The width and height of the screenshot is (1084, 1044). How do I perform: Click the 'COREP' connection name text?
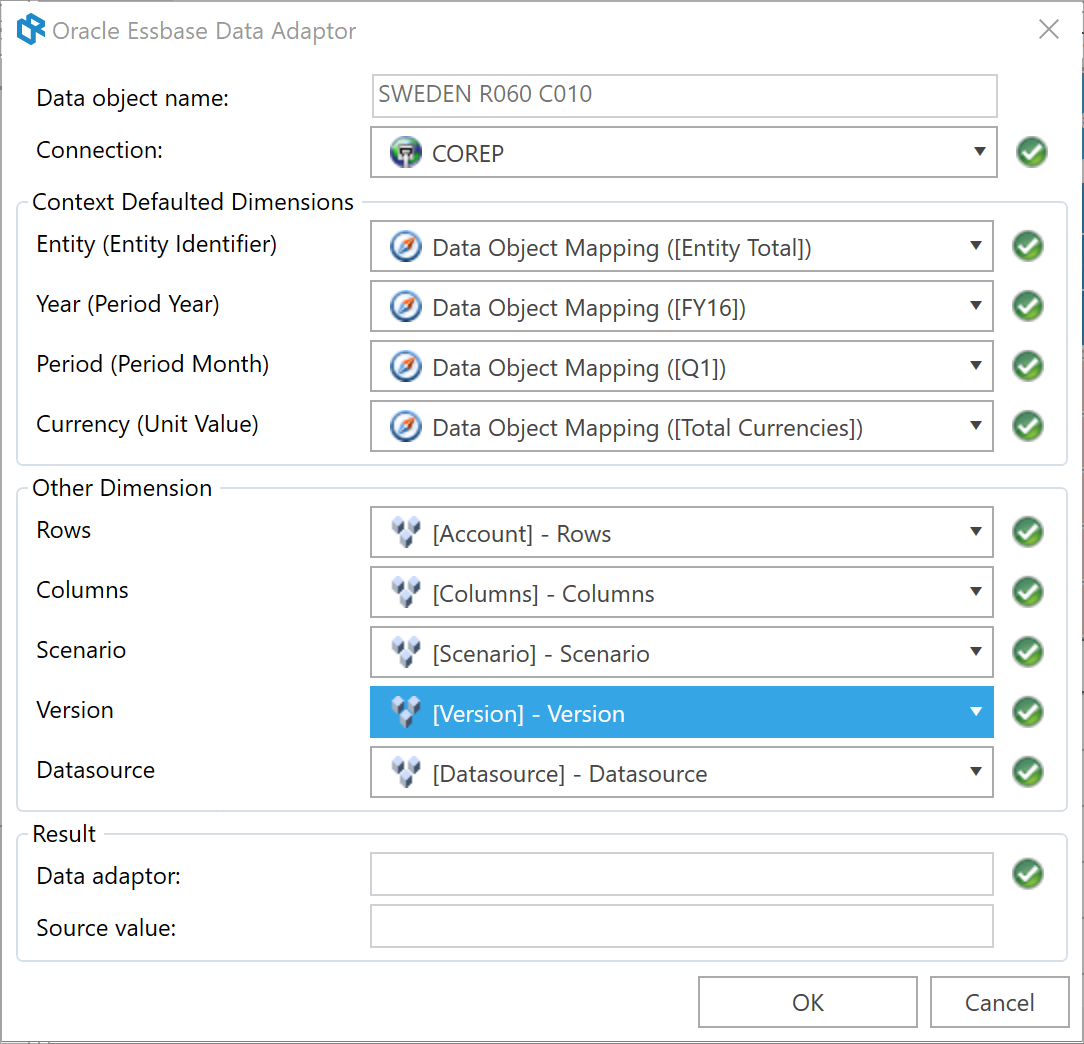pyautogui.click(x=468, y=153)
